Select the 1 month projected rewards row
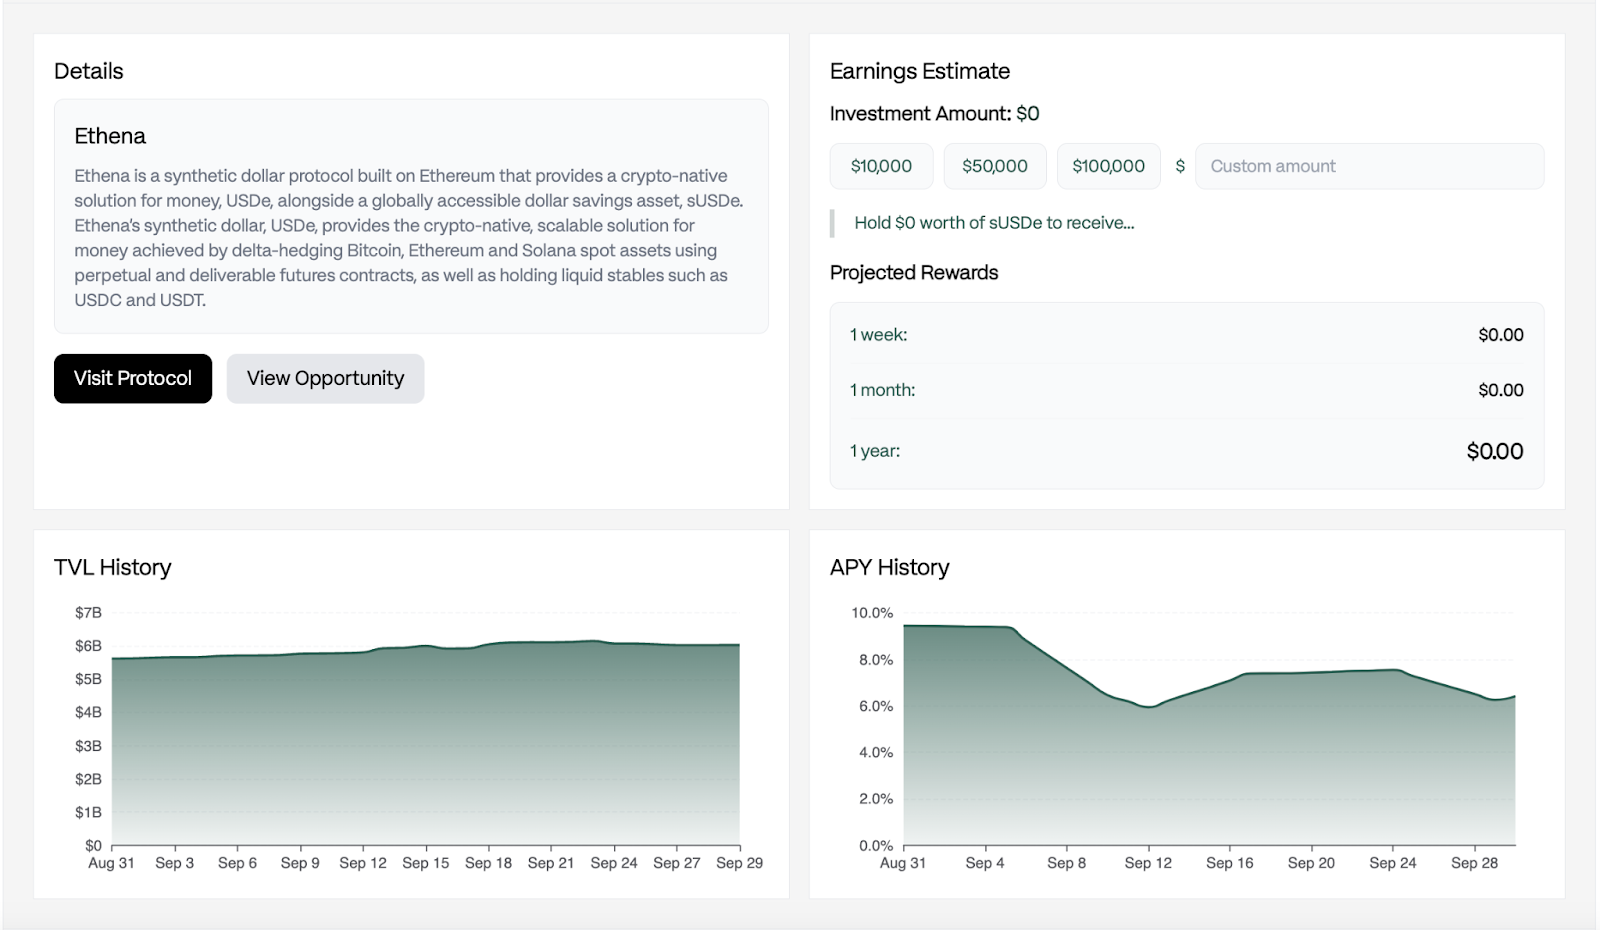Screen dimensions: 1600x930 coord(1186,390)
